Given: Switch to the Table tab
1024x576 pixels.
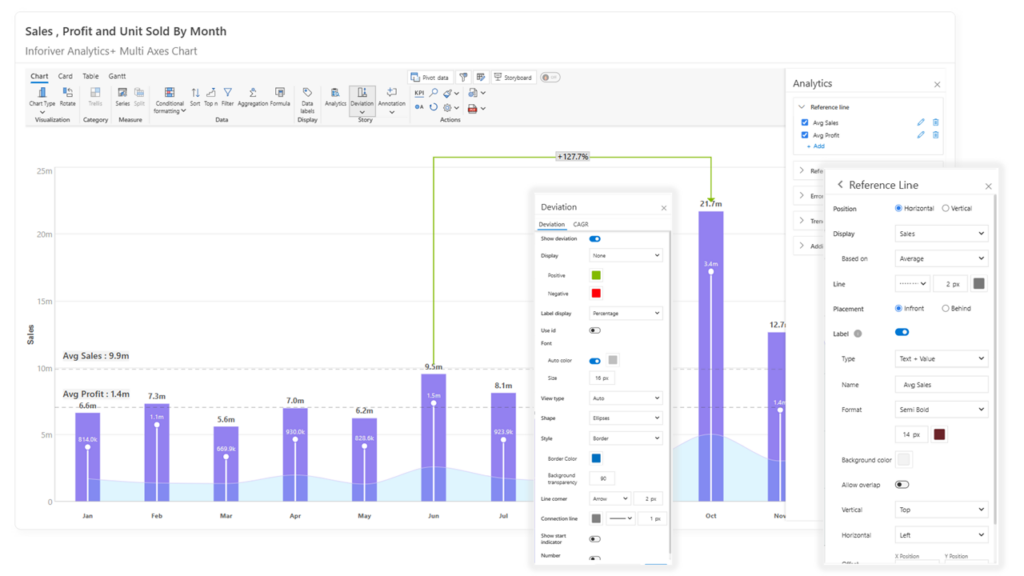Looking at the screenshot, I should coord(91,76).
